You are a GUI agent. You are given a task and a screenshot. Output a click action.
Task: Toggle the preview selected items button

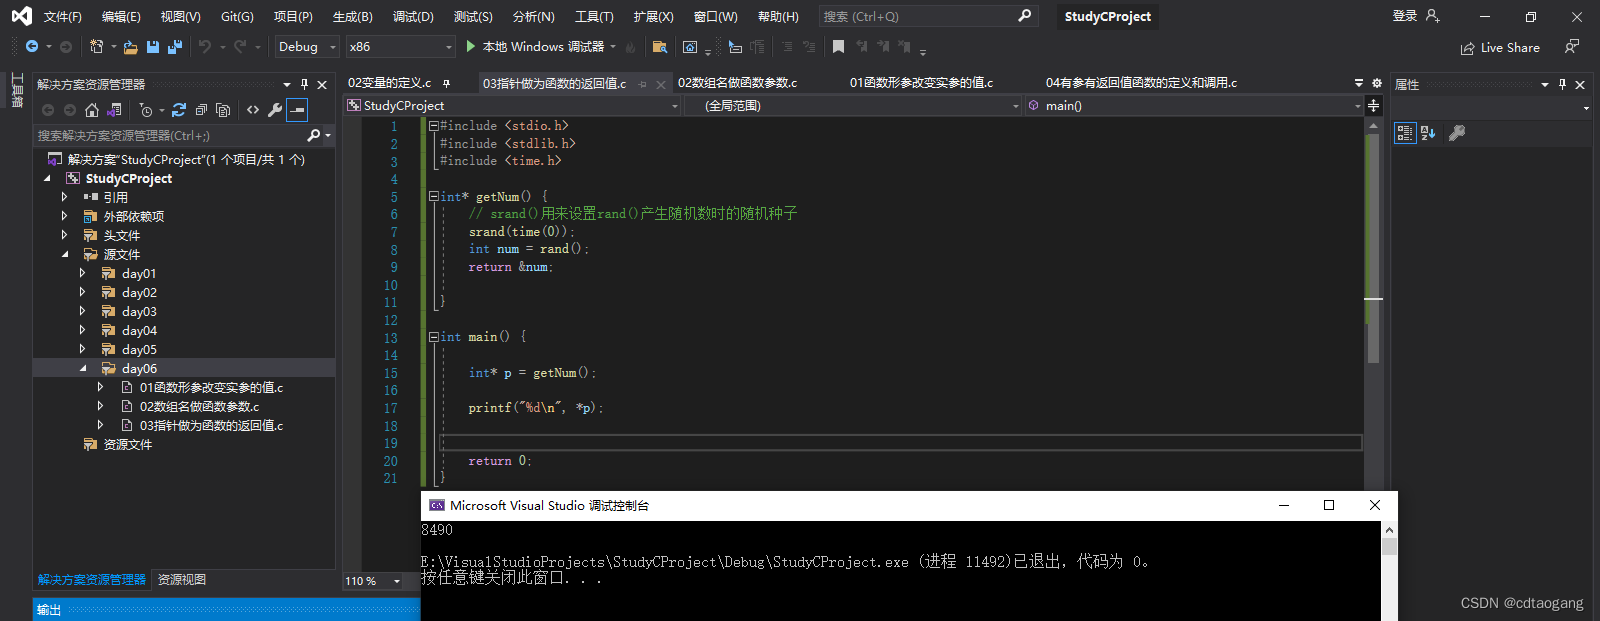click(297, 110)
